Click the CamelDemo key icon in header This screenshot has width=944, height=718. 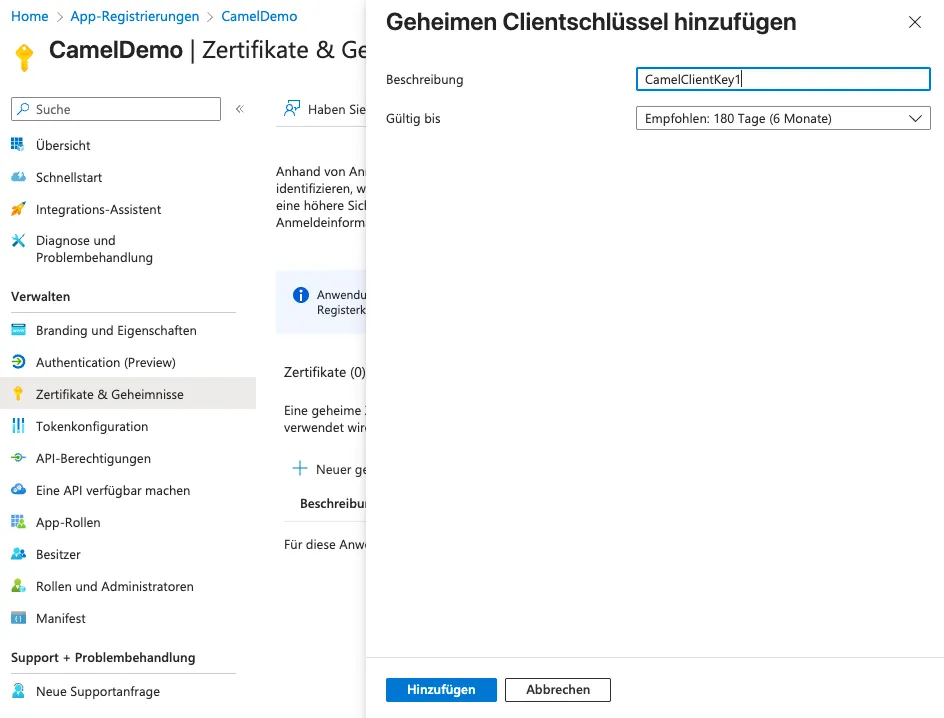click(x=24, y=58)
